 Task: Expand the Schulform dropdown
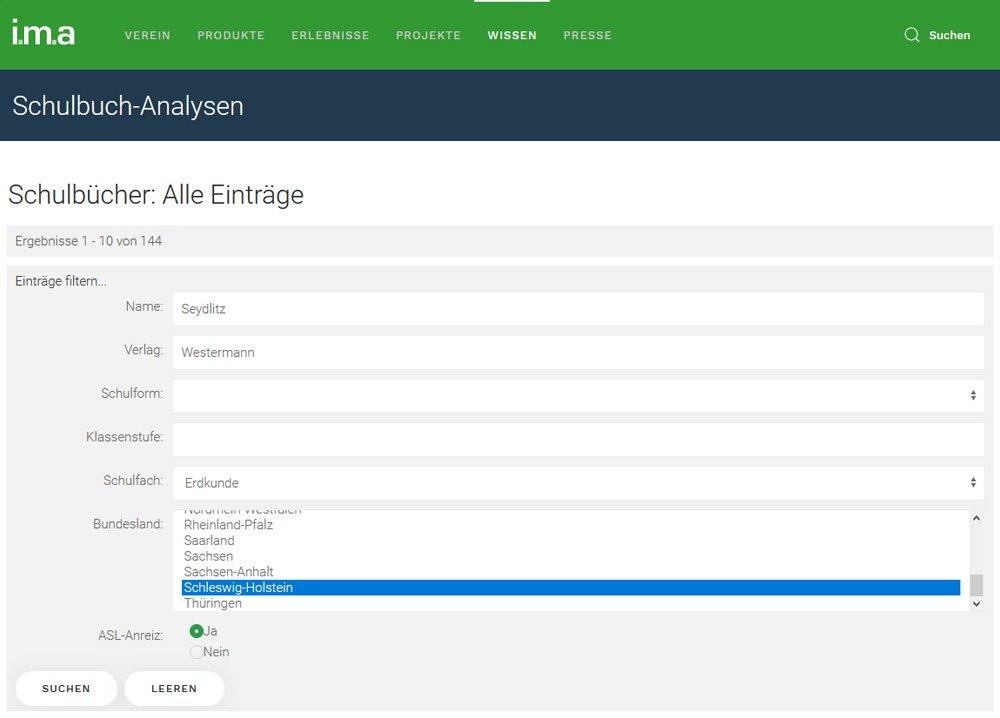[x=578, y=396]
